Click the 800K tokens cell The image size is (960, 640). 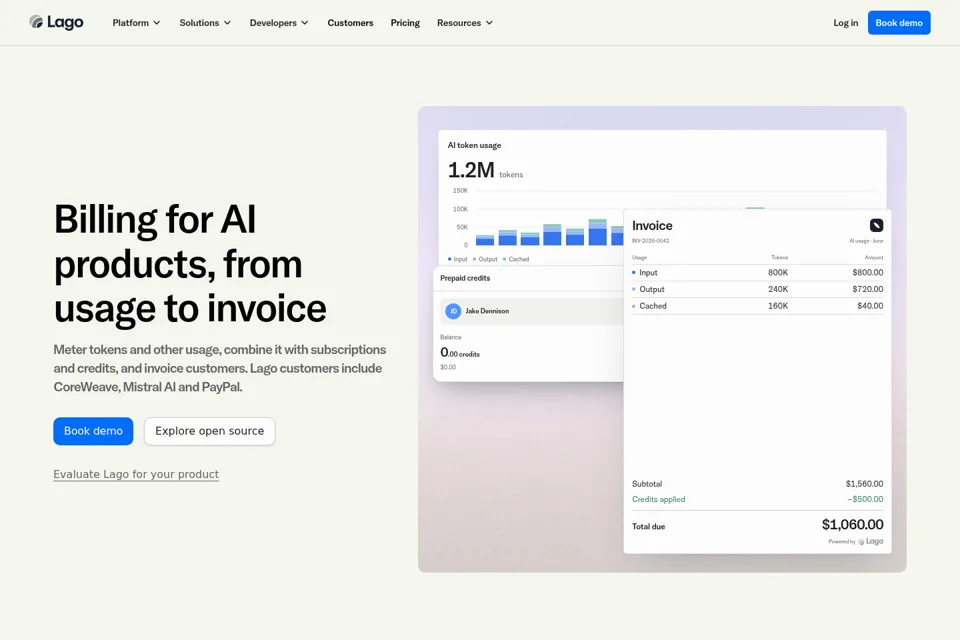click(x=778, y=273)
